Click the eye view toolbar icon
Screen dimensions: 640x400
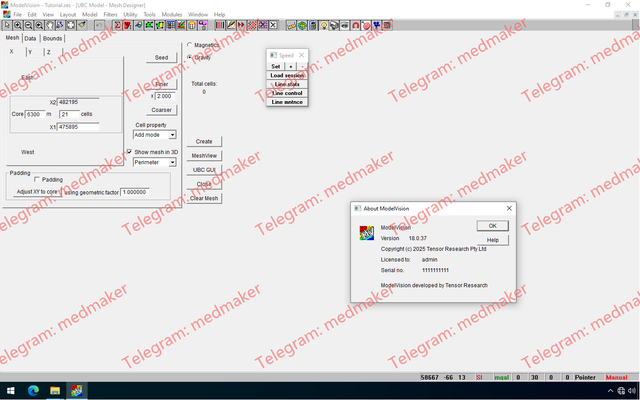[345, 25]
